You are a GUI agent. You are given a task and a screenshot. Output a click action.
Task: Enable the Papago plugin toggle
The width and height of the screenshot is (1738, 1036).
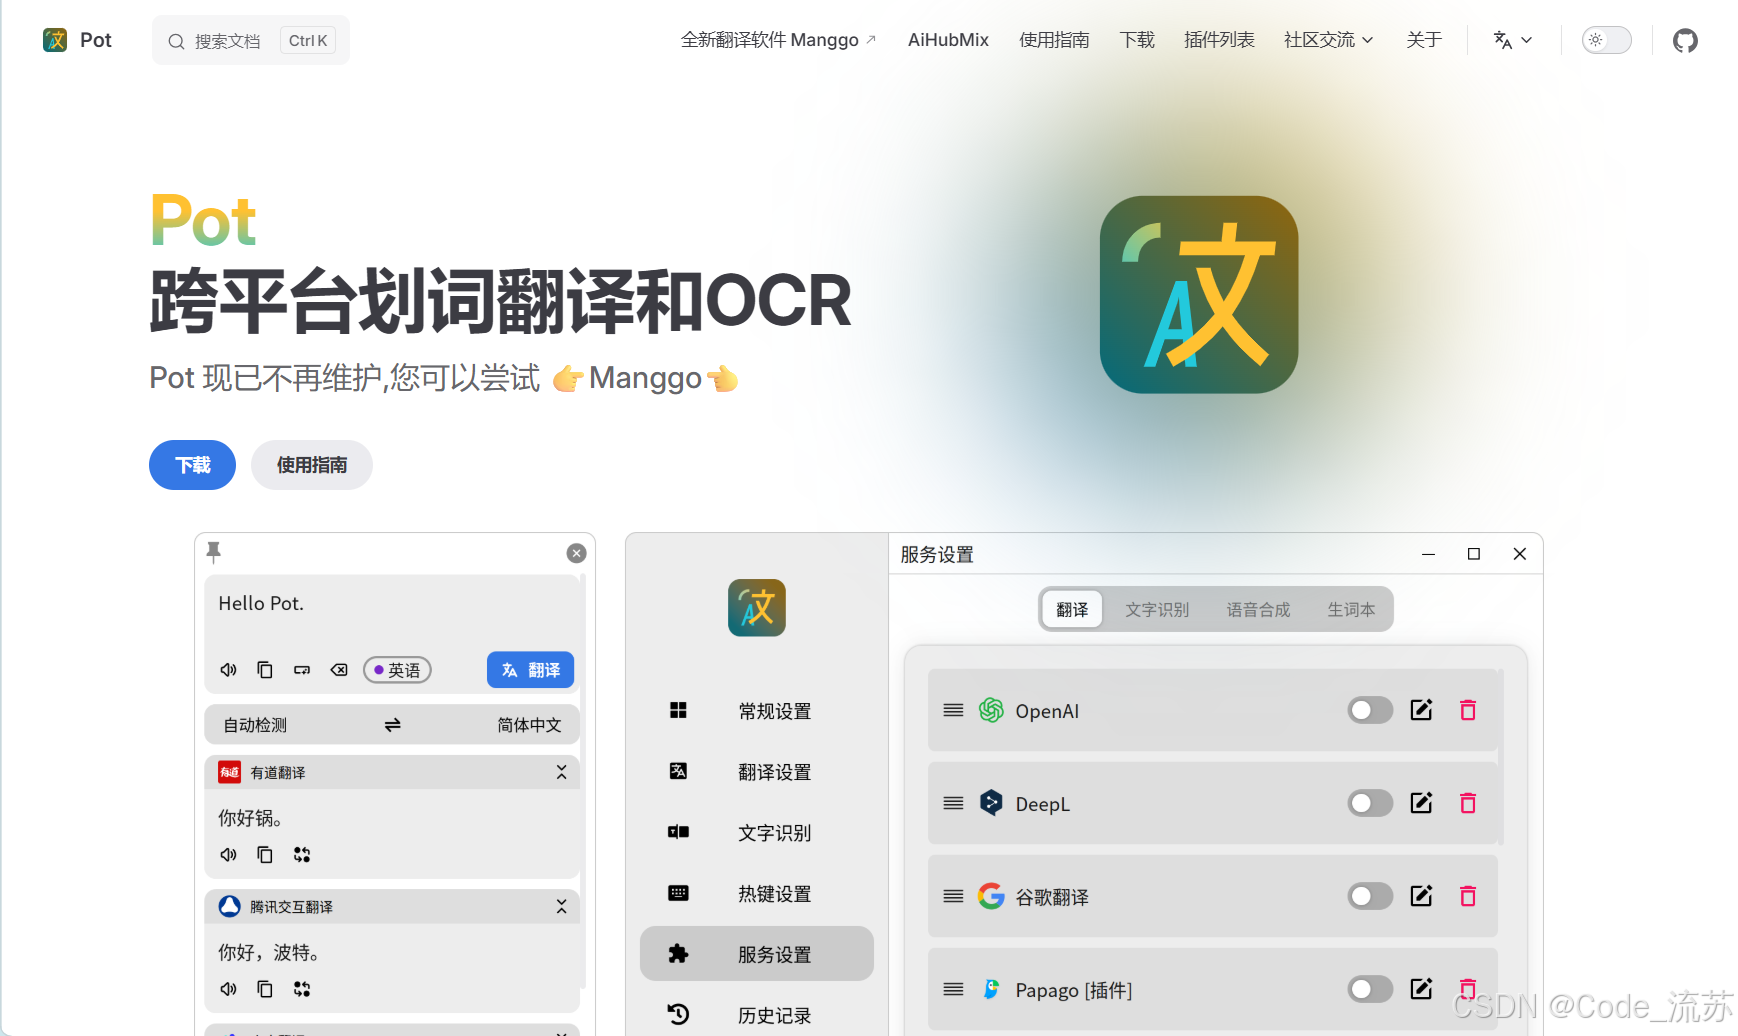1370,989
